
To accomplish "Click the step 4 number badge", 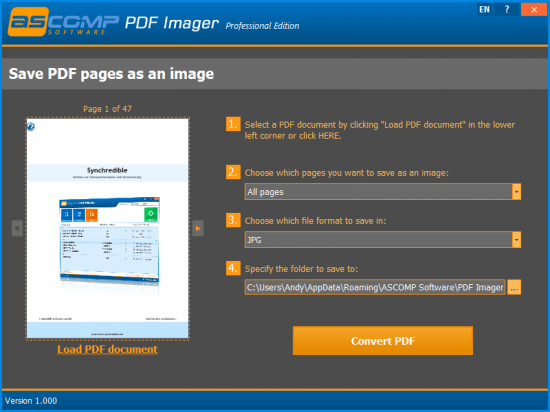I will [233, 268].
